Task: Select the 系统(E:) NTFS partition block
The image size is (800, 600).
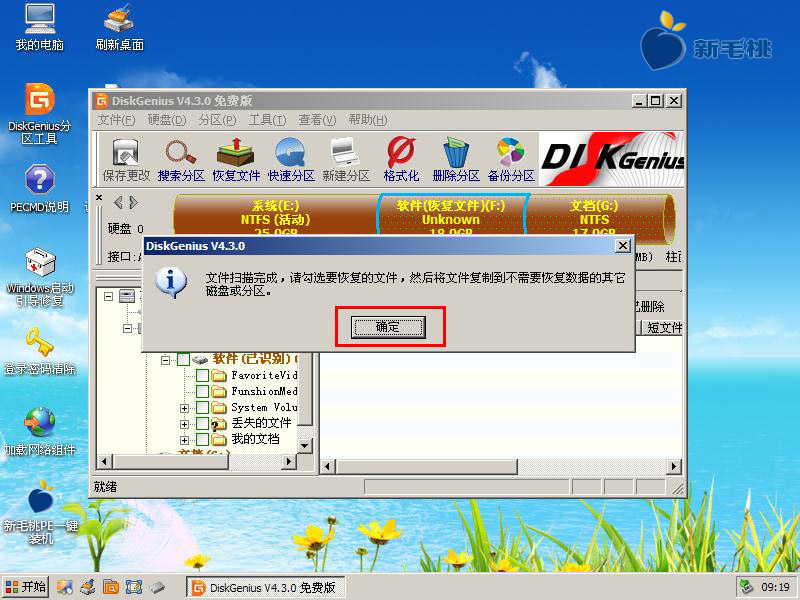Action: [276, 214]
